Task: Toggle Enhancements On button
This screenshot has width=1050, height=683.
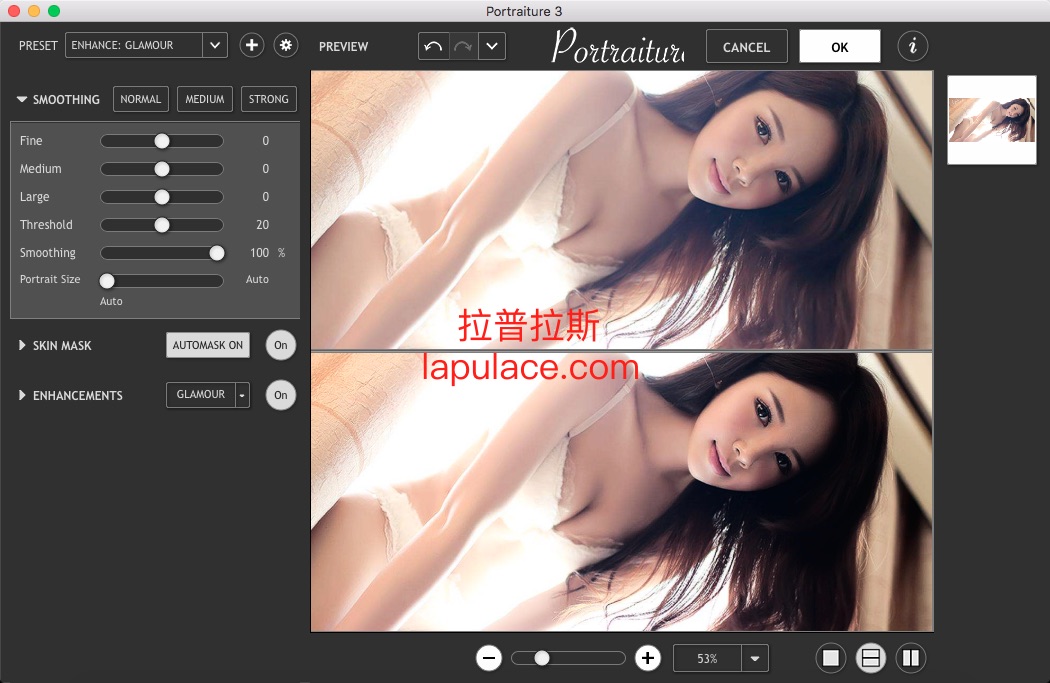Action: 281,395
